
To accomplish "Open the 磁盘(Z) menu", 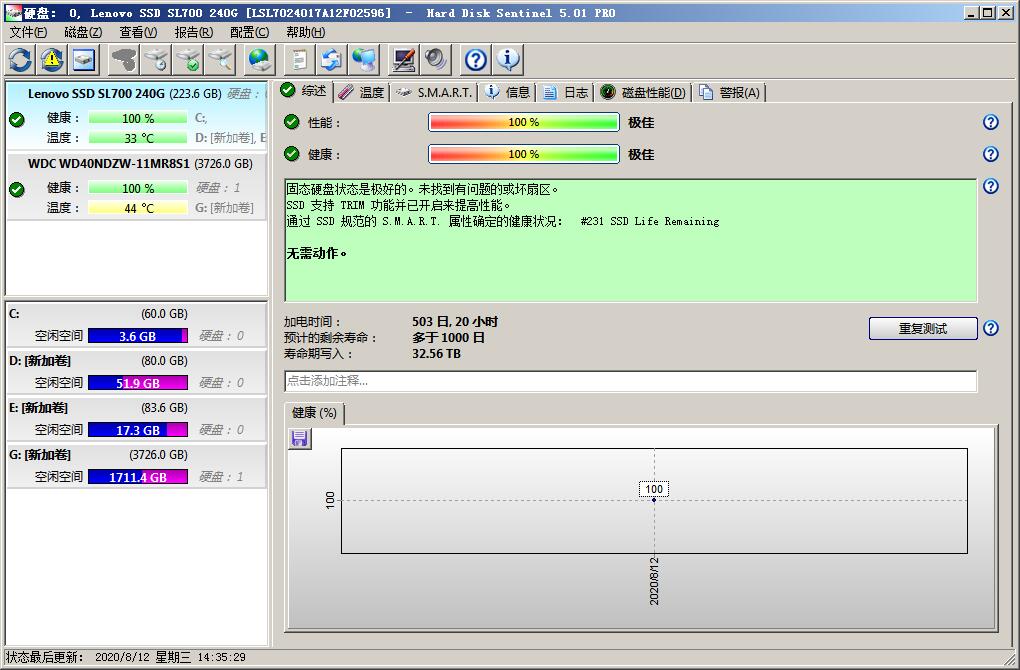I will (x=83, y=32).
